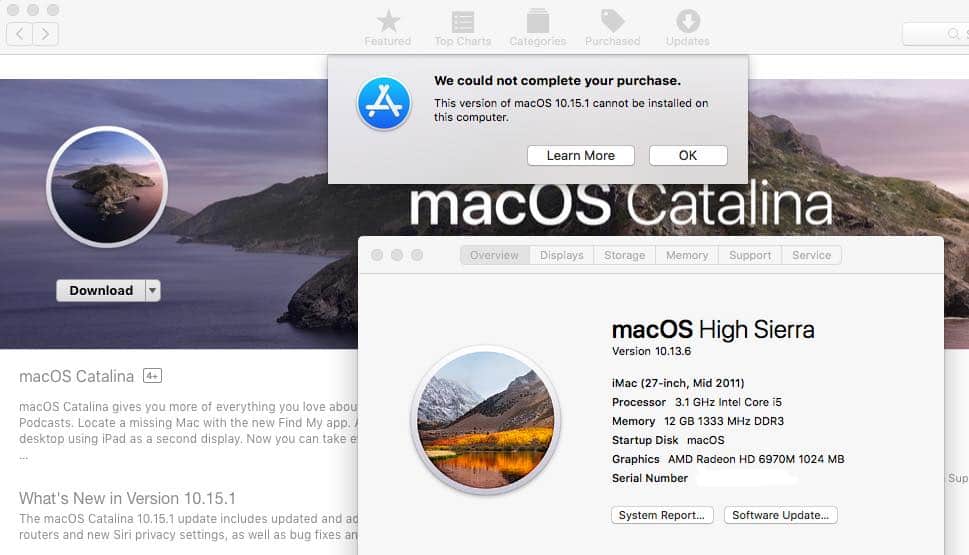Click the 'Version 10.13.6' text
Viewport: 969px width, 555px height.
point(651,351)
